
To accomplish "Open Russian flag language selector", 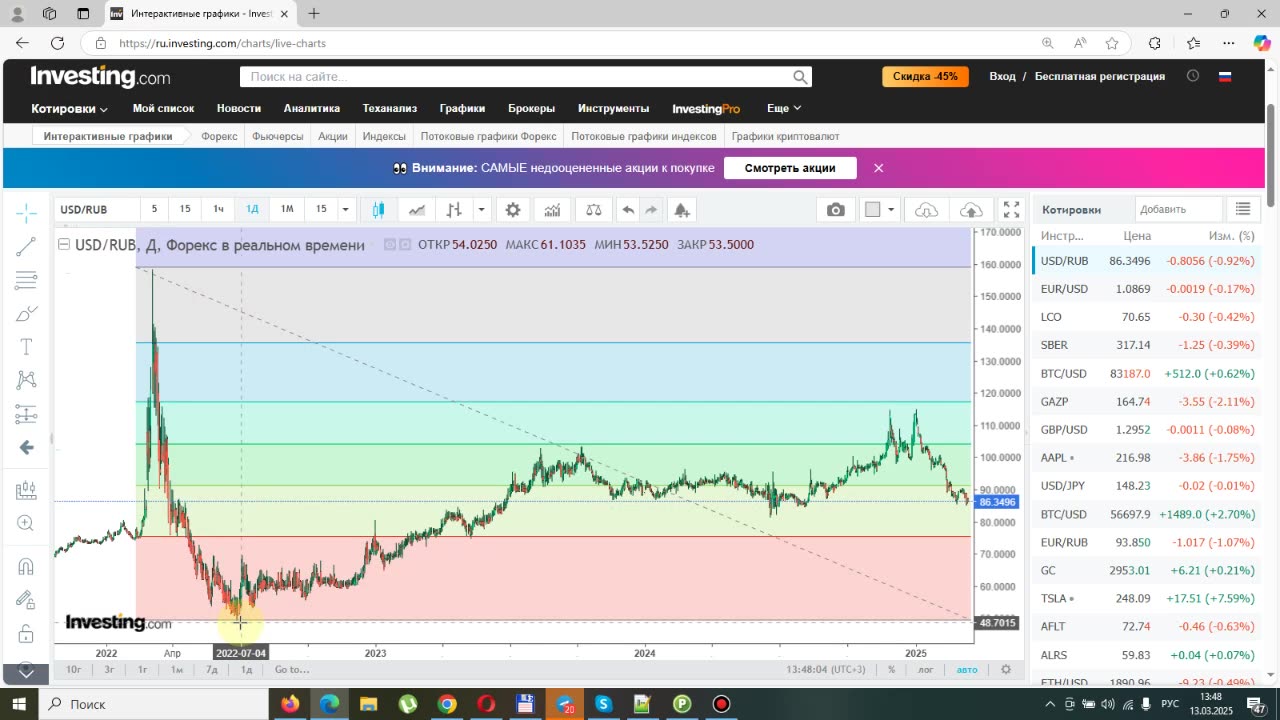I will [1225, 76].
